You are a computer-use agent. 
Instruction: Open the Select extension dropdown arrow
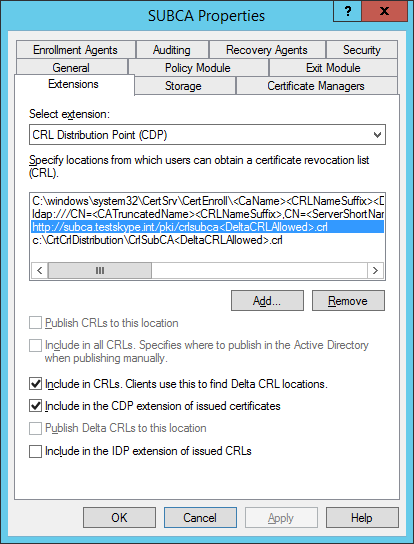pyautogui.click(x=377, y=135)
